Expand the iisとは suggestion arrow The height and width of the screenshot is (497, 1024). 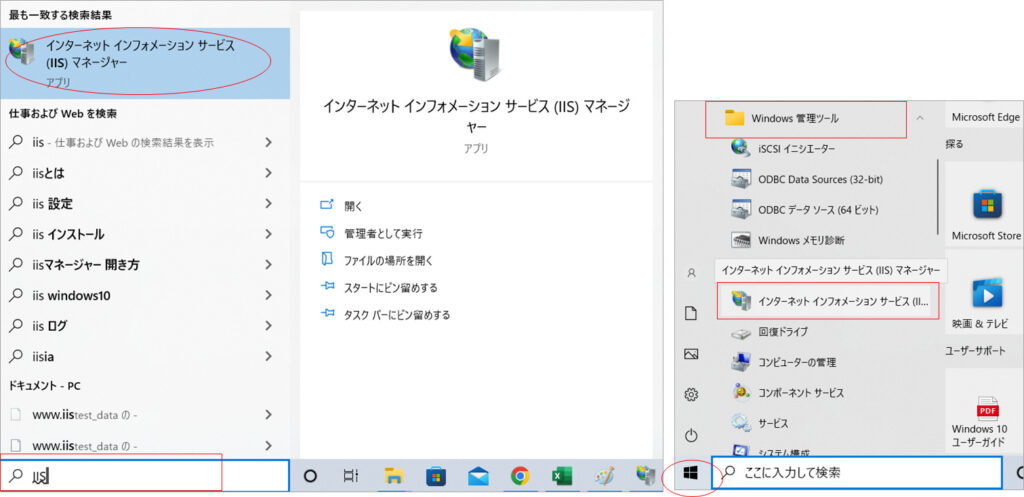coord(268,173)
